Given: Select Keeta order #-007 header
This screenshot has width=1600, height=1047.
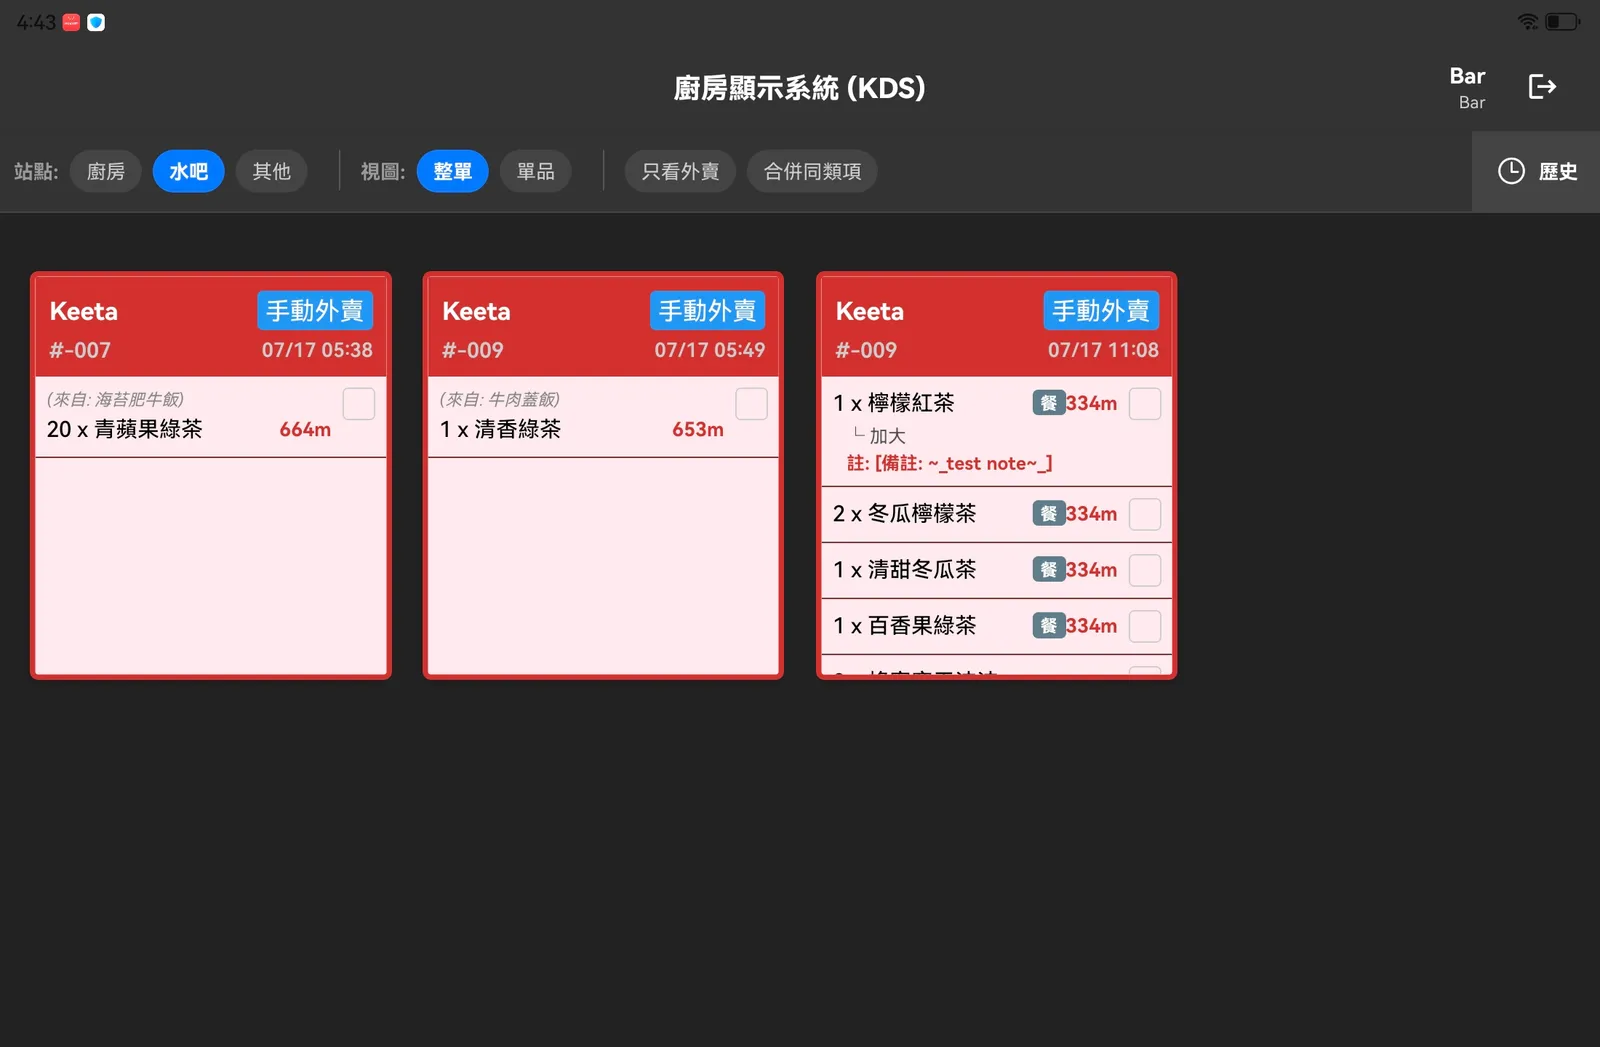Looking at the screenshot, I should tap(211, 327).
